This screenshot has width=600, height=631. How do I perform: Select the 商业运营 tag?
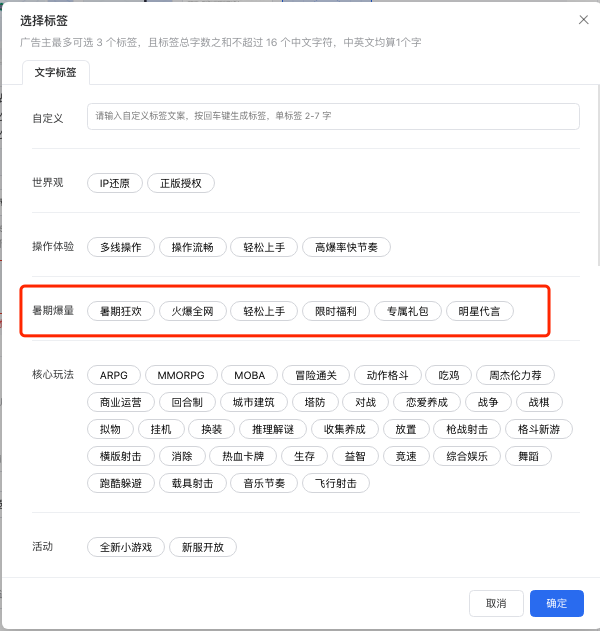tap(121, 402)
